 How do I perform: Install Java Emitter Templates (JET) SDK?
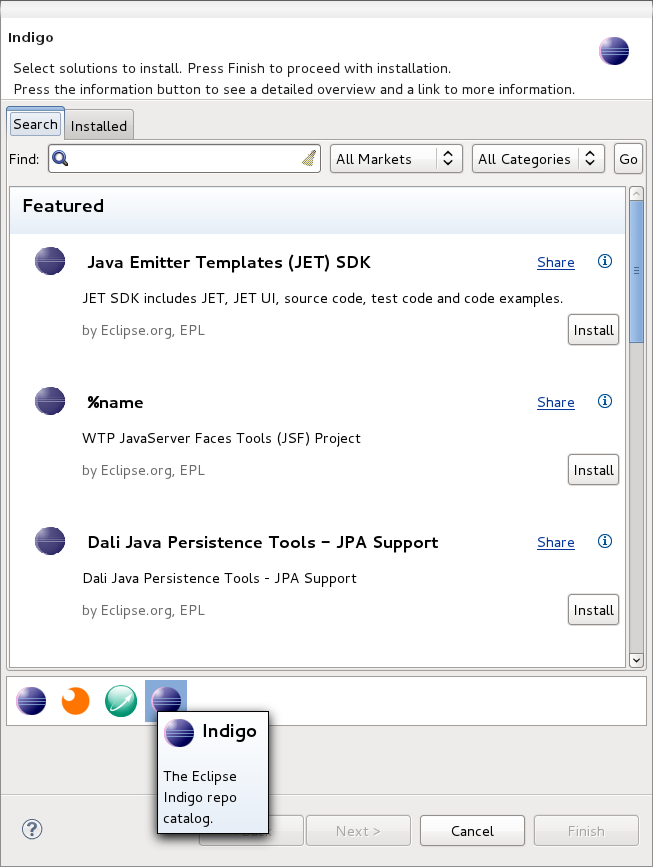(593, 330)
